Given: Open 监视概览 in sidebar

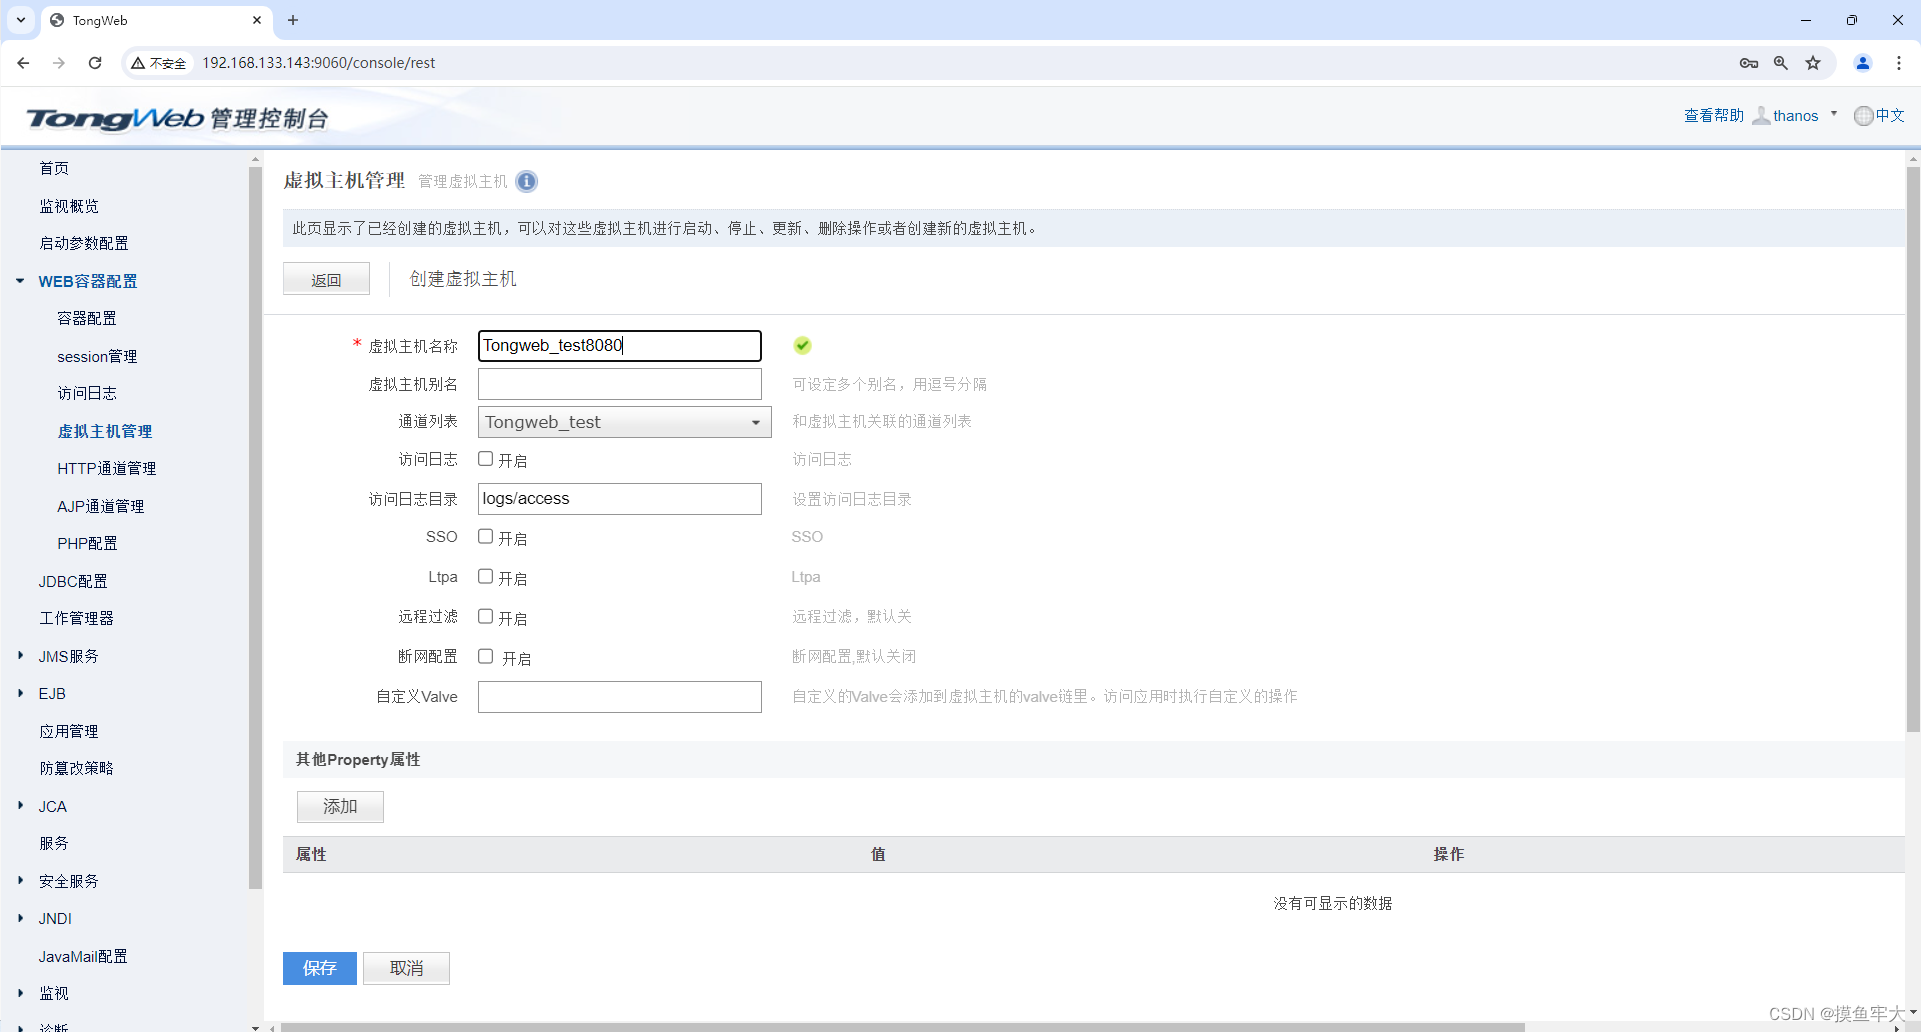Looking at the screenshot, I should click(69, 206).
